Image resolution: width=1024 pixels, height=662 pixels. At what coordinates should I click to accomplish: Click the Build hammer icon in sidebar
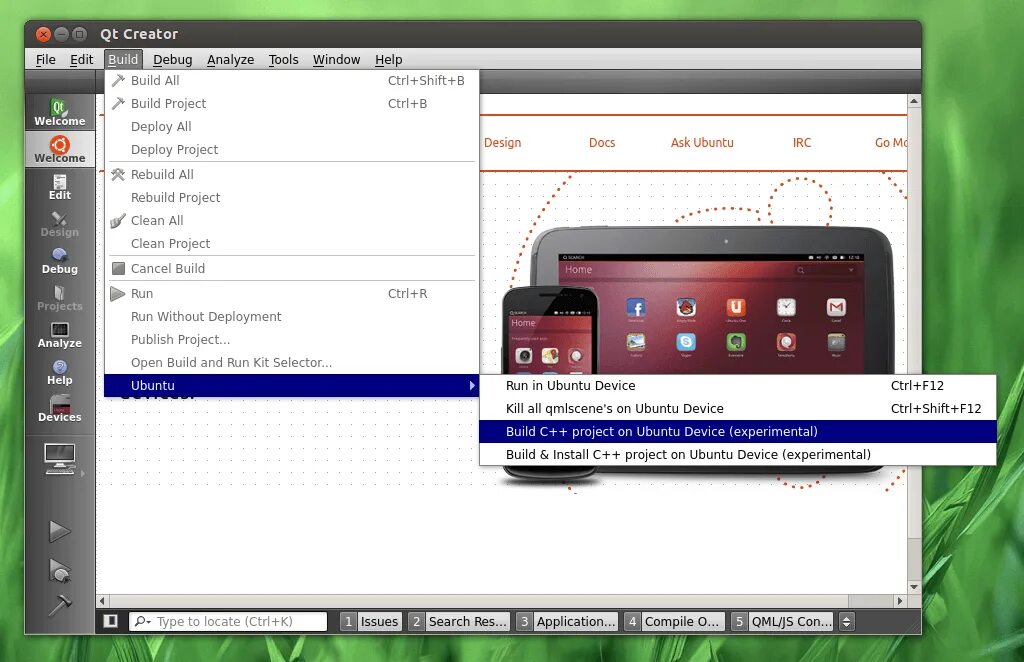click(59, 605)
